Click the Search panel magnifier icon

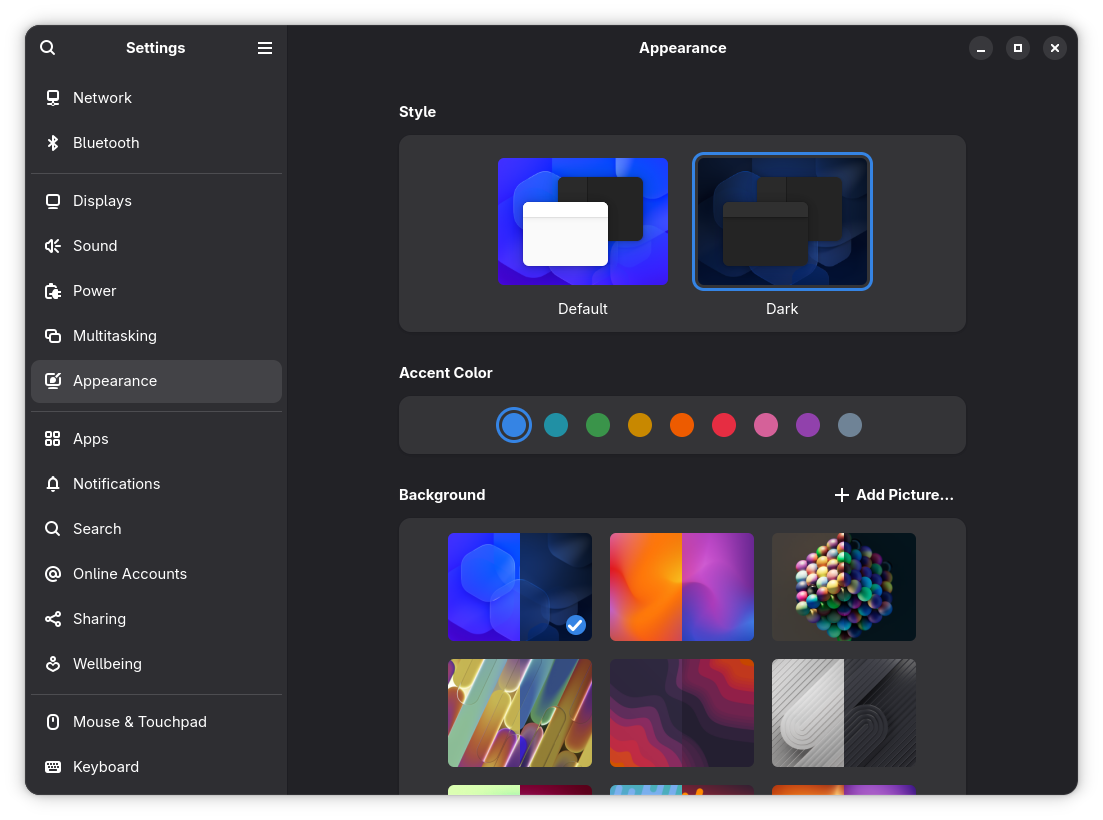[53, 529]
